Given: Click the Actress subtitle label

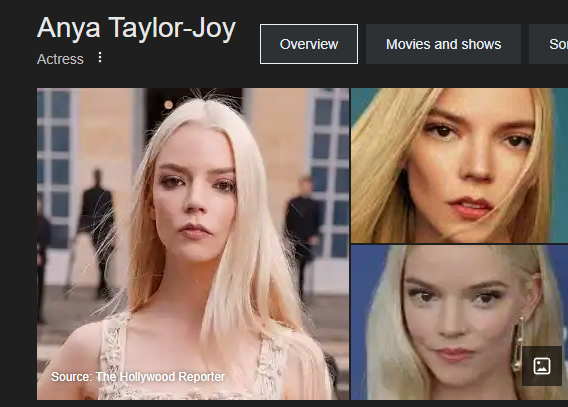Looking at the screenshot, I should coord(60,59).
